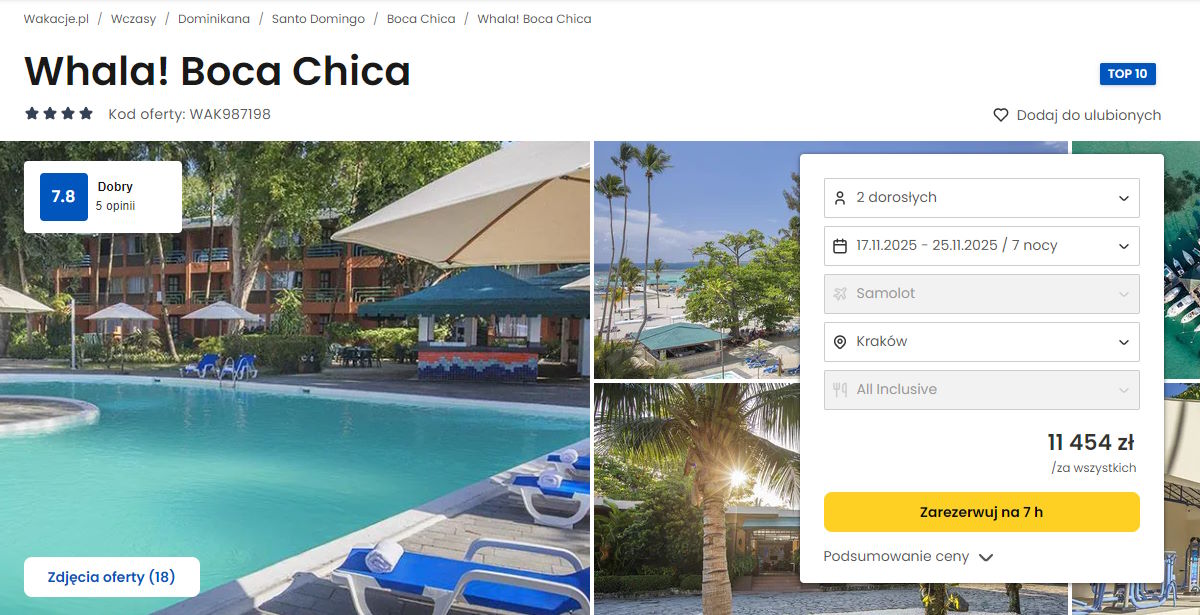
Task: Toggle Dodaj do ulubionych favorite
Action: pos(1077,115)
